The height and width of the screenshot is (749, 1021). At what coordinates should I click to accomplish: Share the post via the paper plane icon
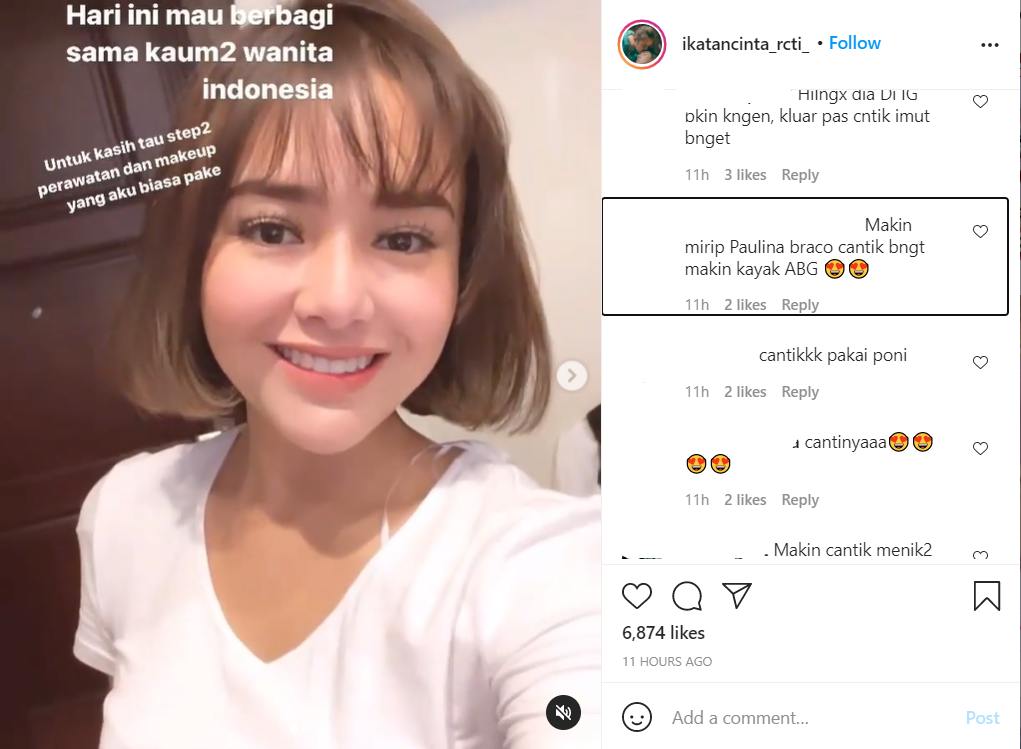click(x=737, y=595)
